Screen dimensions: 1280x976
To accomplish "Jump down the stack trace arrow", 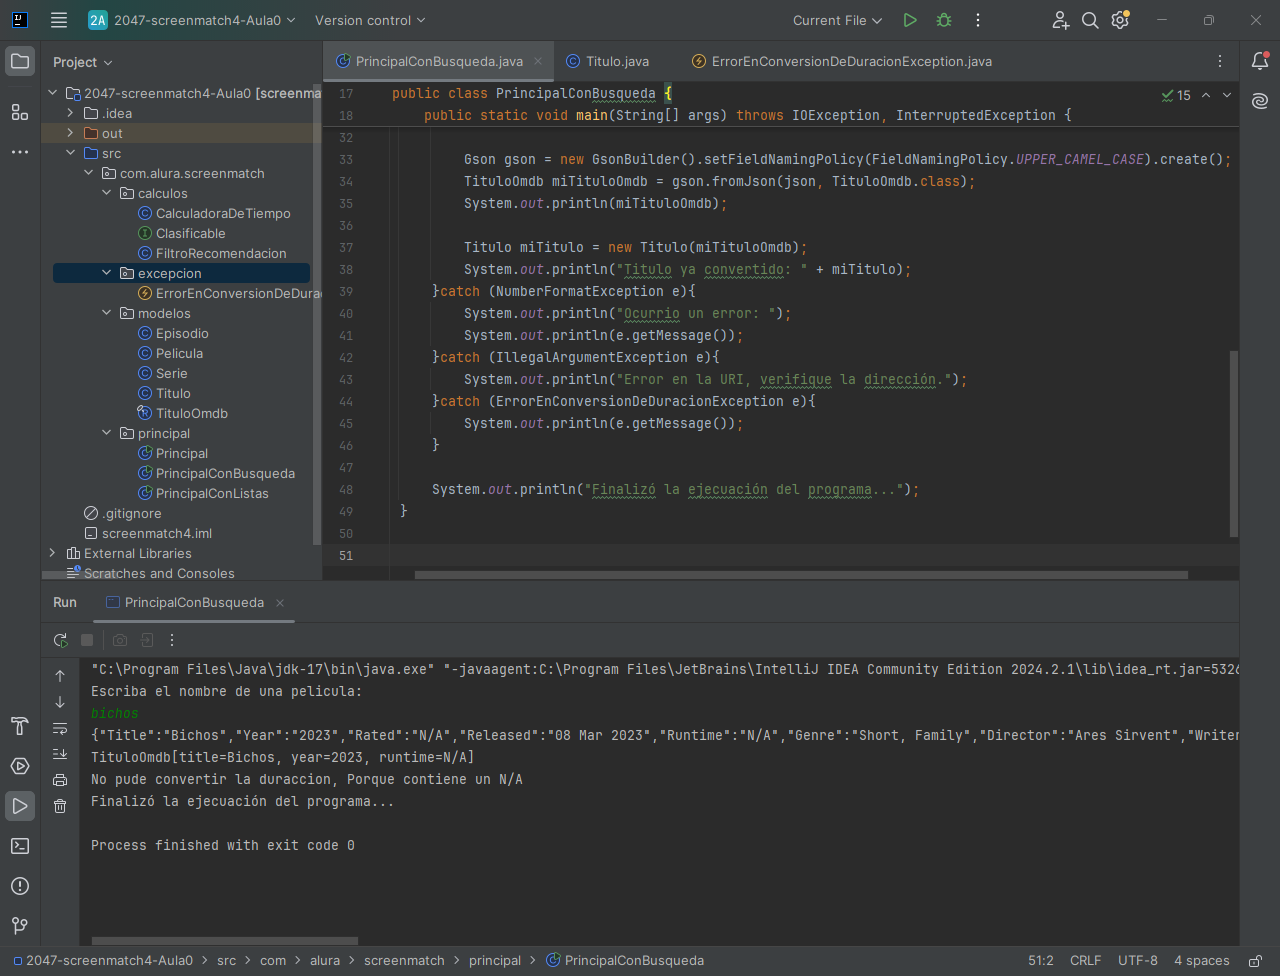I will point(60,702).
